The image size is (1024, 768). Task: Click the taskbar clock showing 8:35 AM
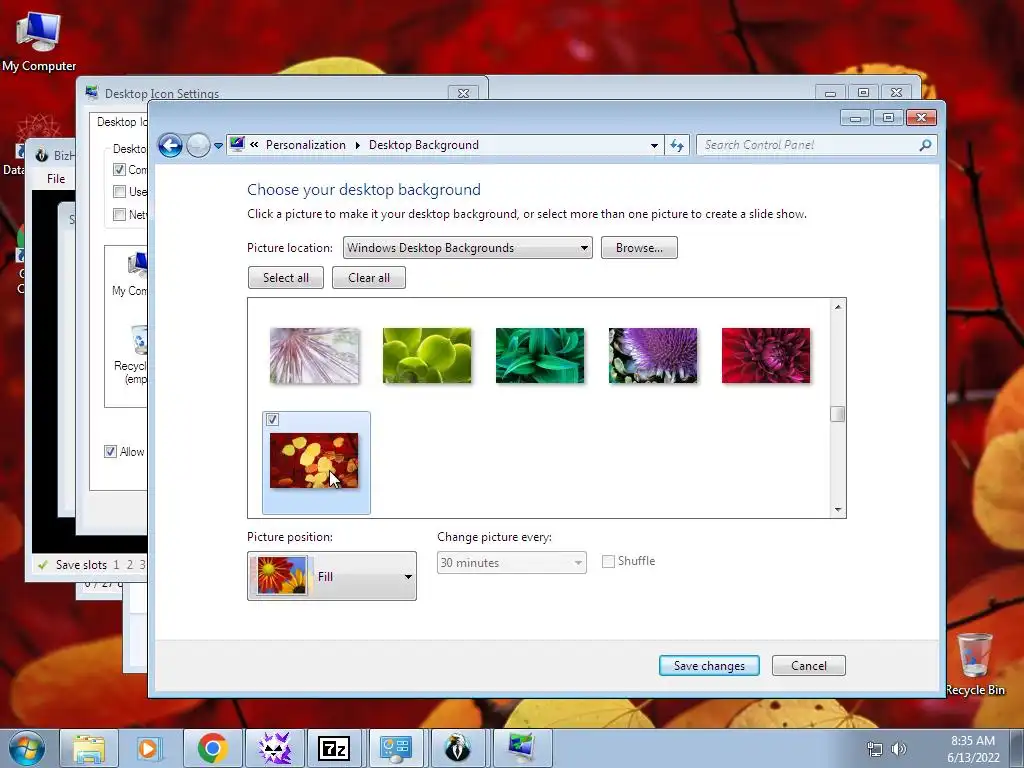[973, 749]
